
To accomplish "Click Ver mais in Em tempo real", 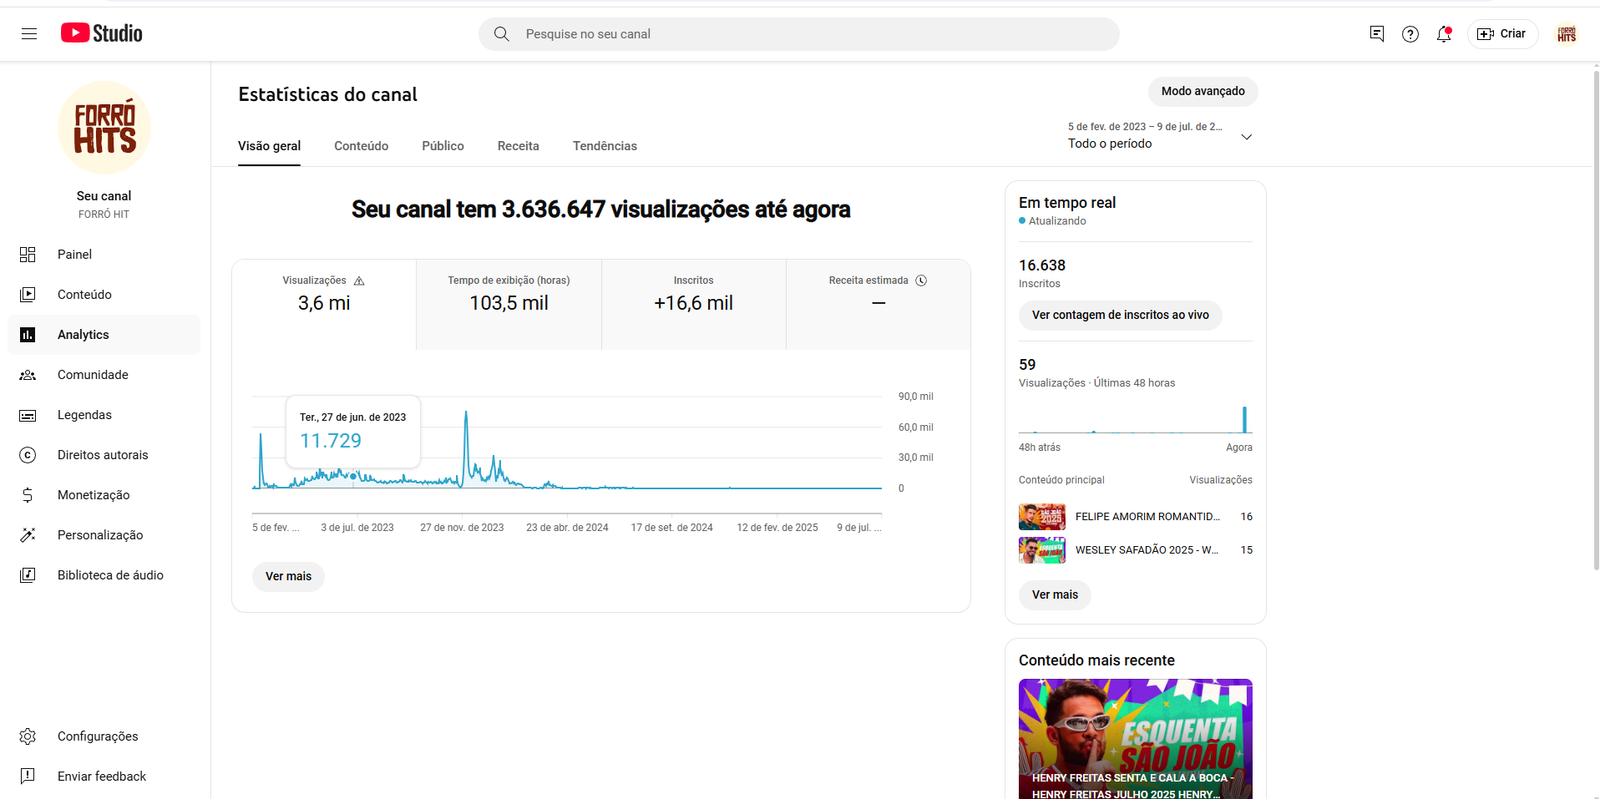I will coord(1055,595).
